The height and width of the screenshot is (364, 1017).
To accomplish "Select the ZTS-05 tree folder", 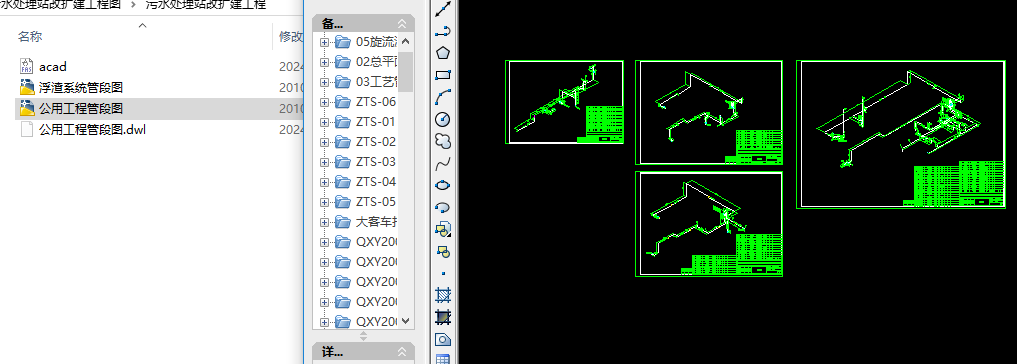I will click(x=365, y=202).
